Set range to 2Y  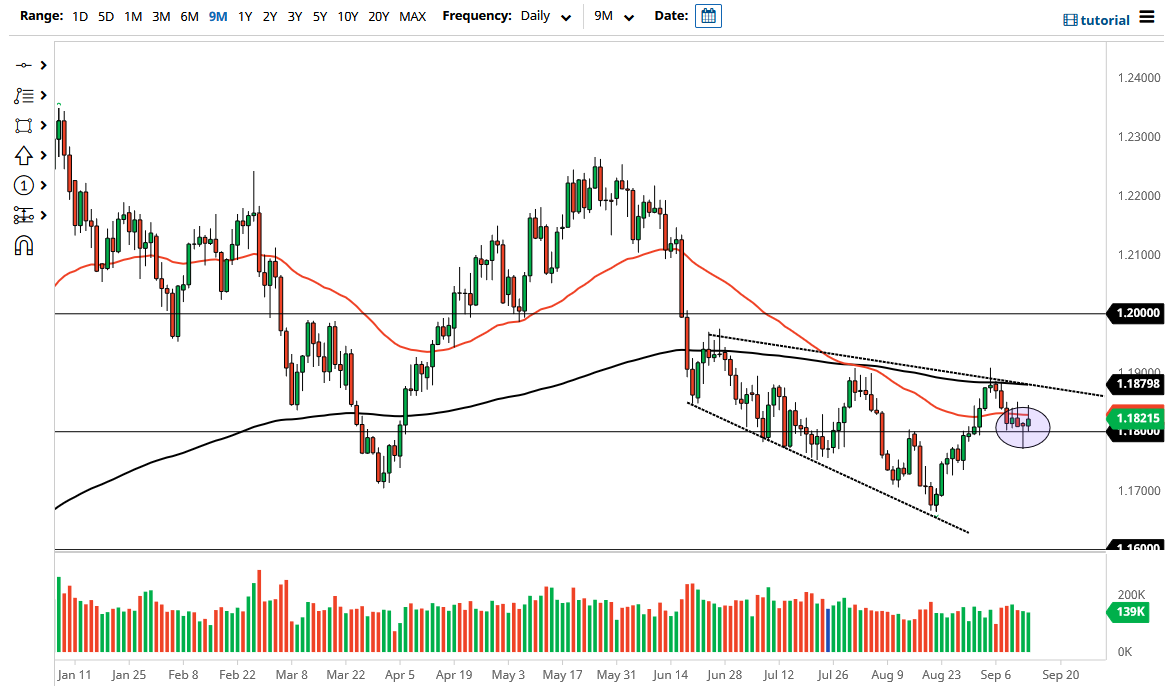270,16
